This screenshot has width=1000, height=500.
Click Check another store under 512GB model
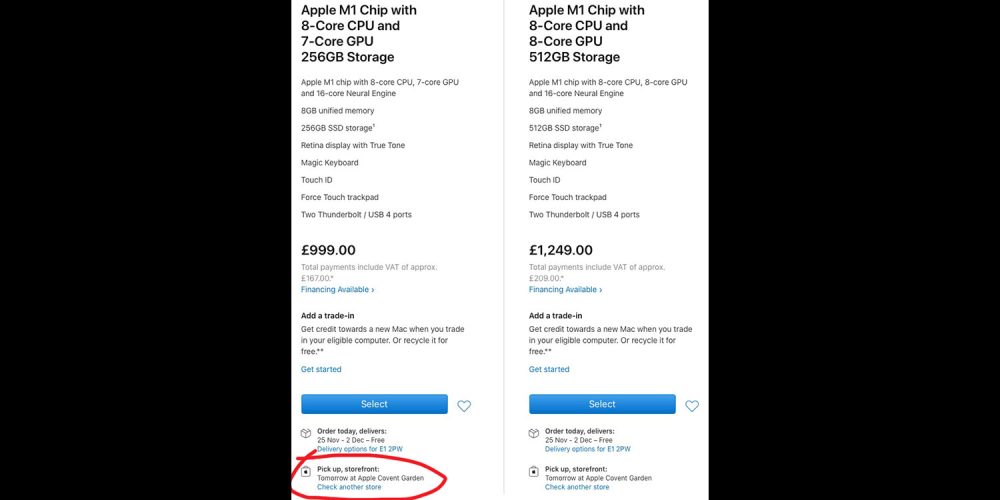pos(577,487)
